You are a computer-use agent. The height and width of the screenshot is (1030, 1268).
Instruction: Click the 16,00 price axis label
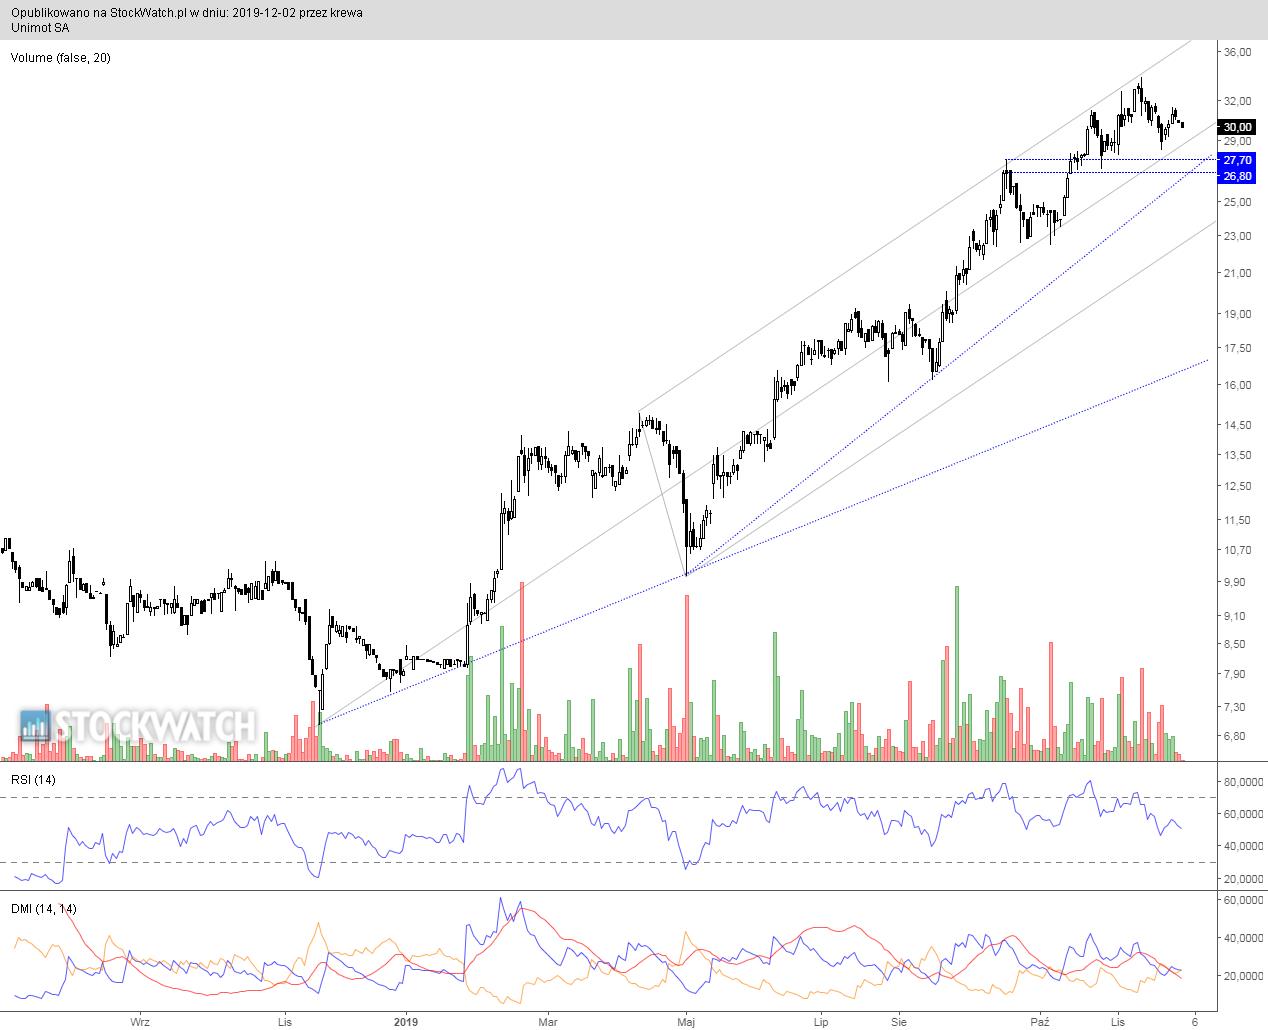click(1238, 385)
